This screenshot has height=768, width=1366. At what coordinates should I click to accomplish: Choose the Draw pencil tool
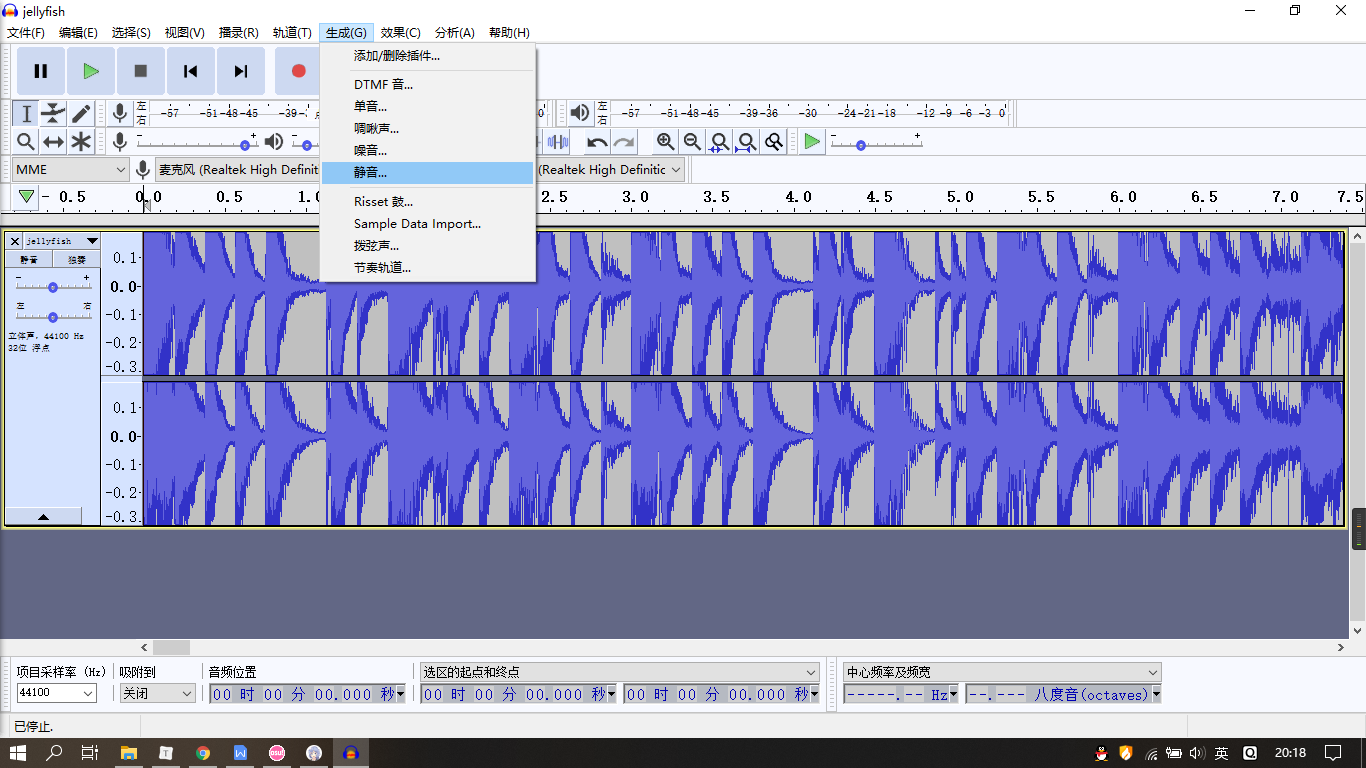(x=81, y=114)
